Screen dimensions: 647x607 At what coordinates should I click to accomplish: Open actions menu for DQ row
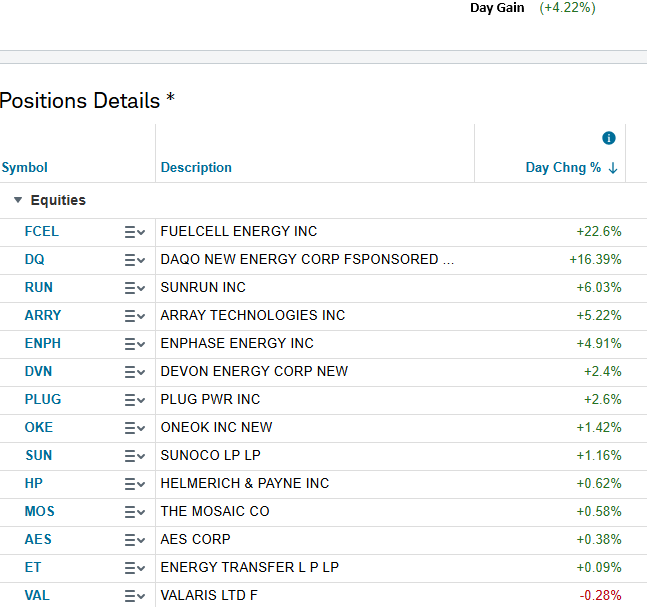[x=135, y=260]
